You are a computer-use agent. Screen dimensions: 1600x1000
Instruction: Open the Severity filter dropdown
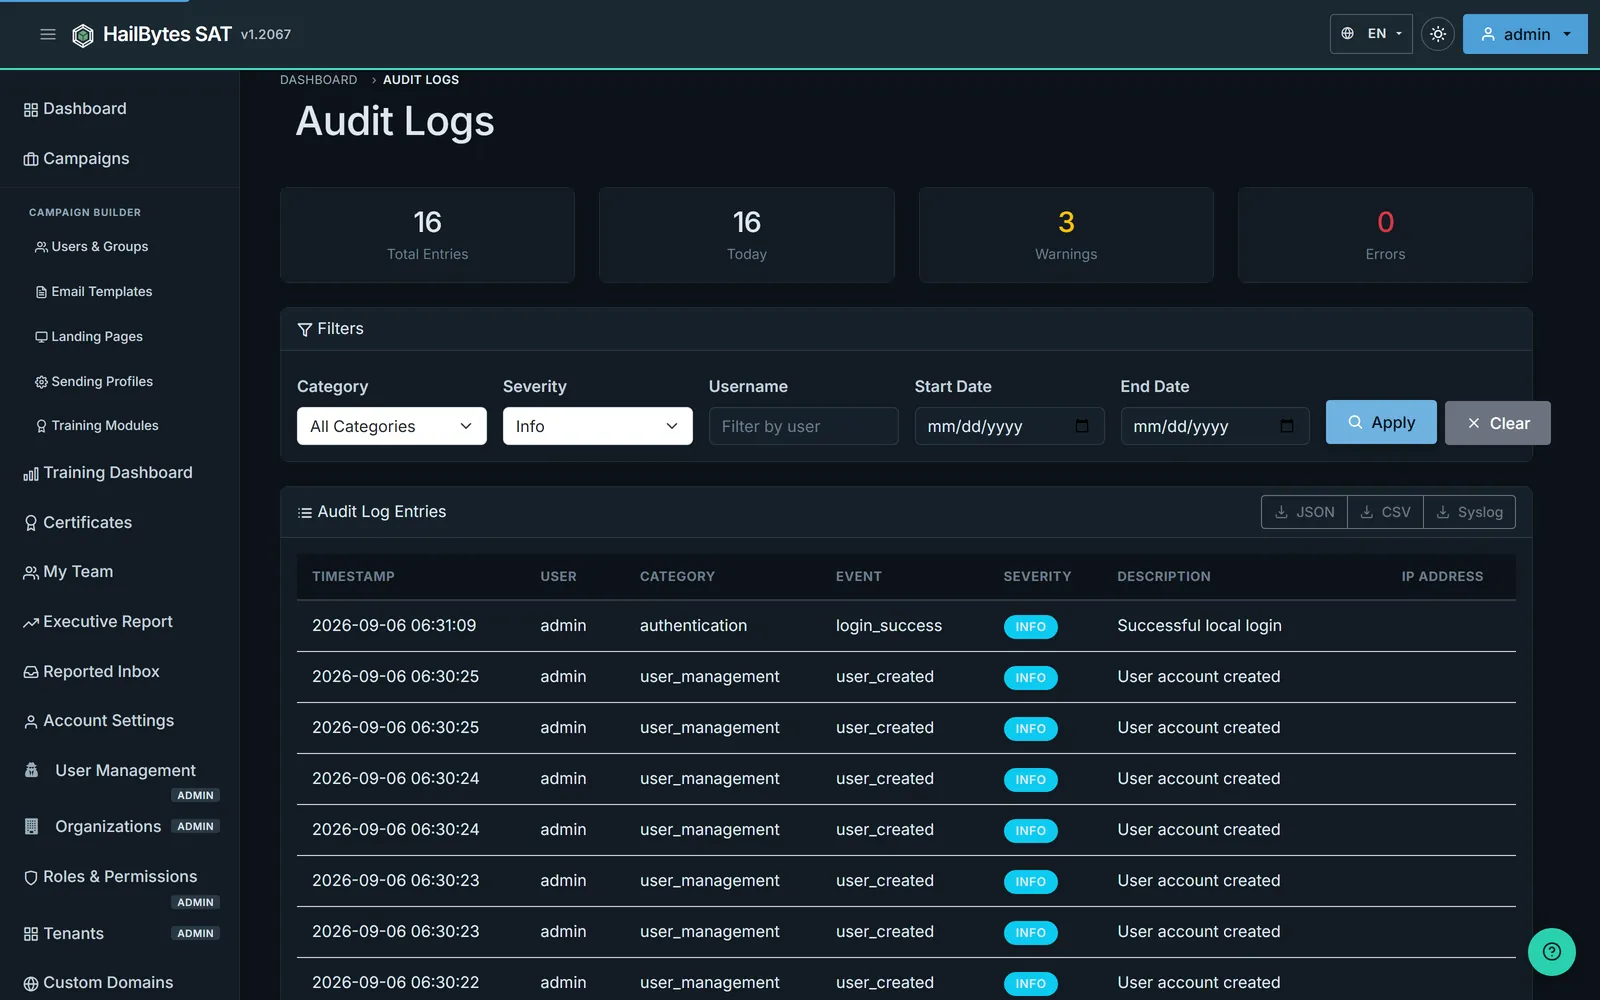(598, 426)
